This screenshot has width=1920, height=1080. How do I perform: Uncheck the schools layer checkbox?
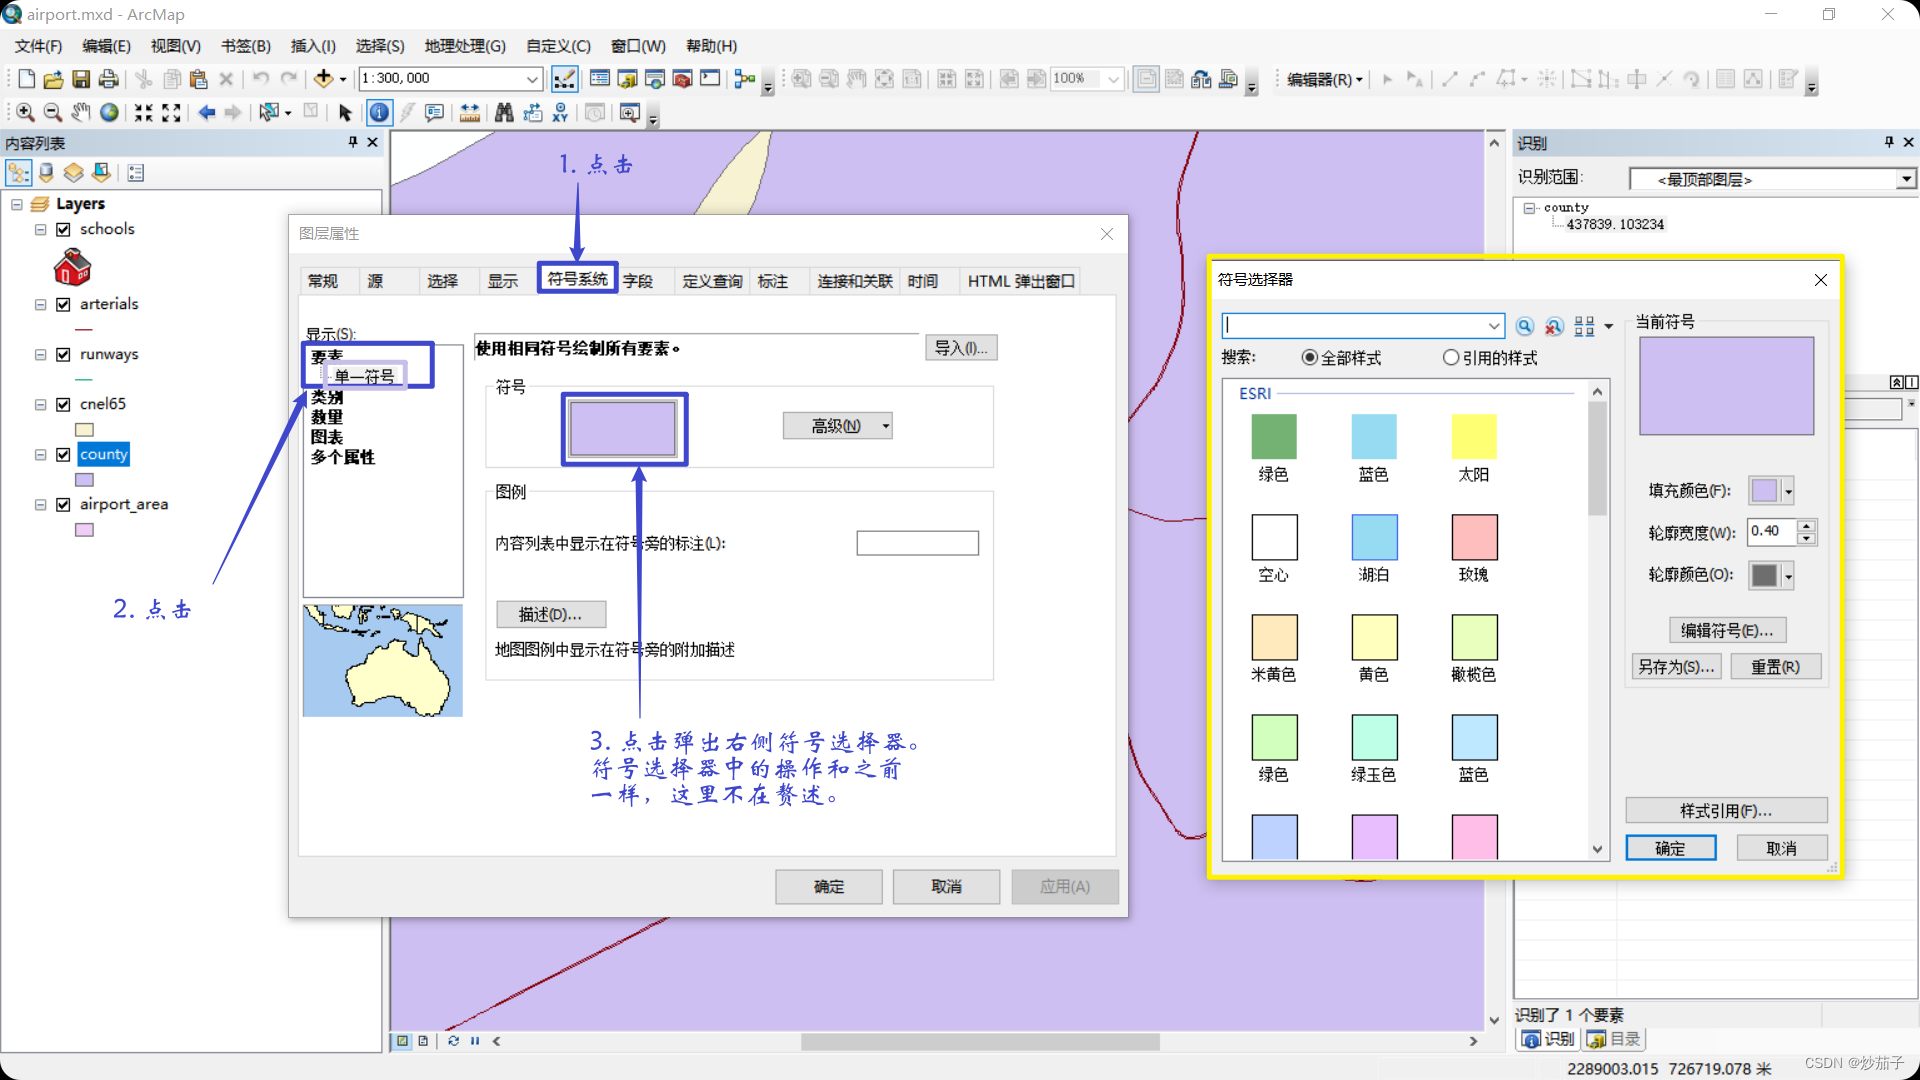tap(64, 229)
